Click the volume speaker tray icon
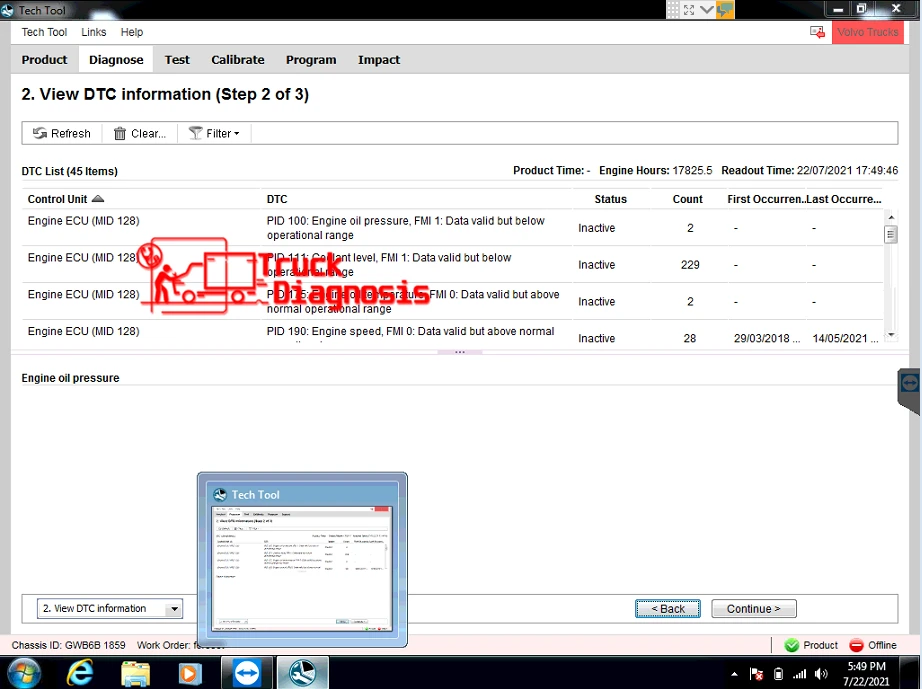 point(821,674)
